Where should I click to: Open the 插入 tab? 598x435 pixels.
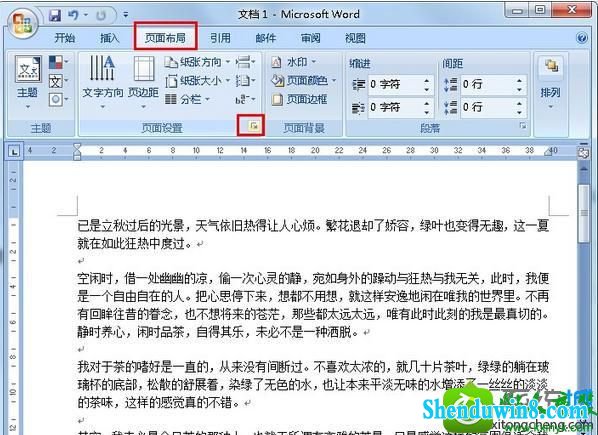pyautogui.click(x=109, y=38)
